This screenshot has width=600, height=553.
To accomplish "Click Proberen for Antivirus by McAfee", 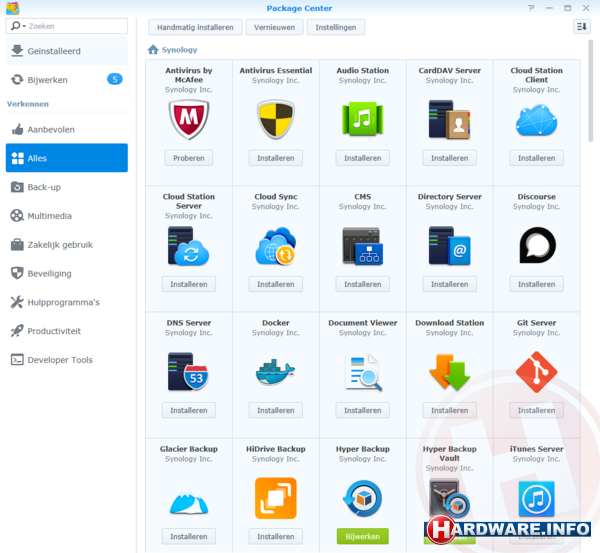I will coord(189,158).
